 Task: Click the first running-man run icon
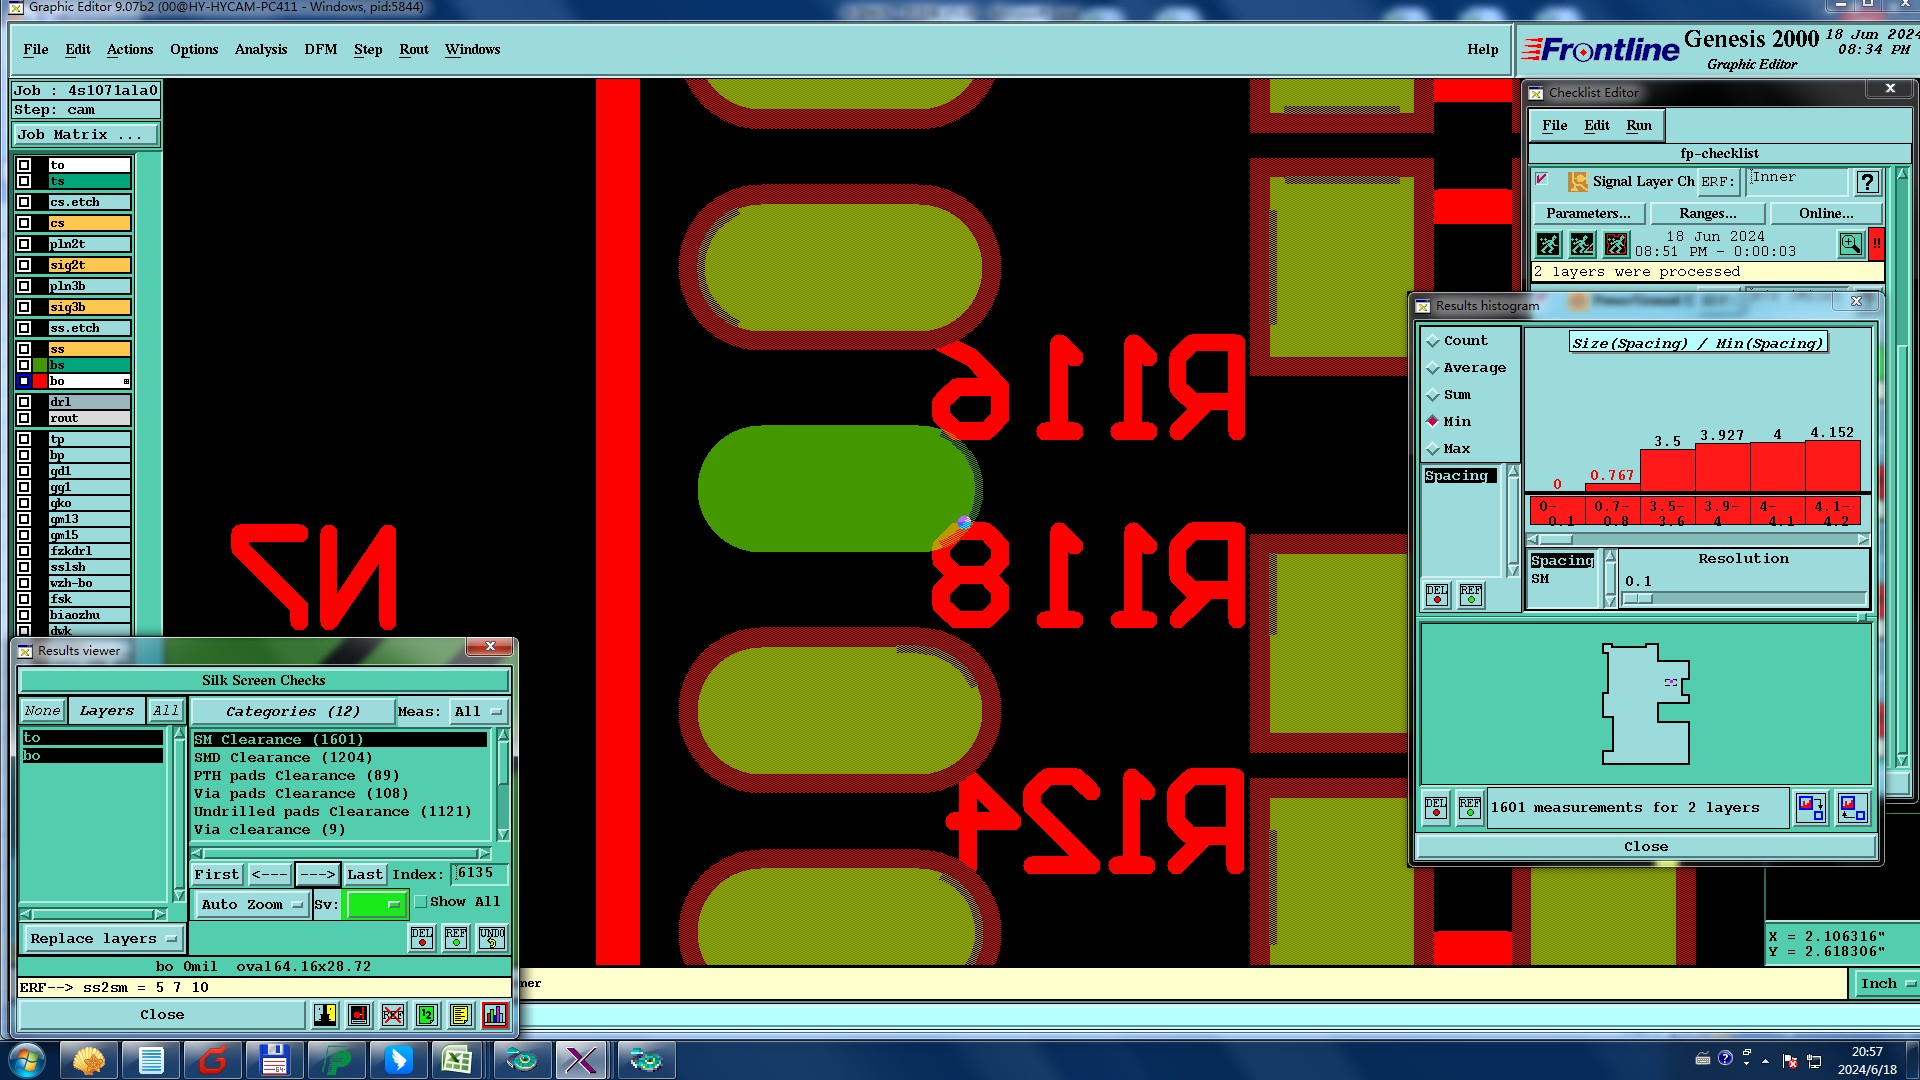[x=1548, y=244]
